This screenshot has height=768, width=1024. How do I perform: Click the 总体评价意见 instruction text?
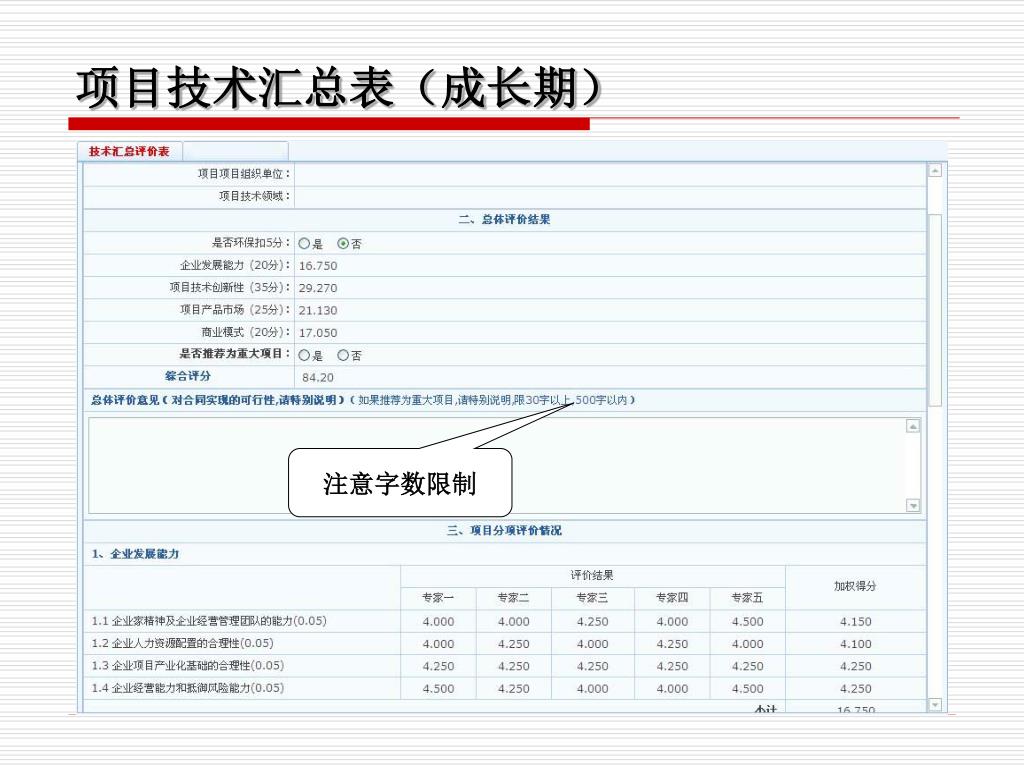coord(362,400)
